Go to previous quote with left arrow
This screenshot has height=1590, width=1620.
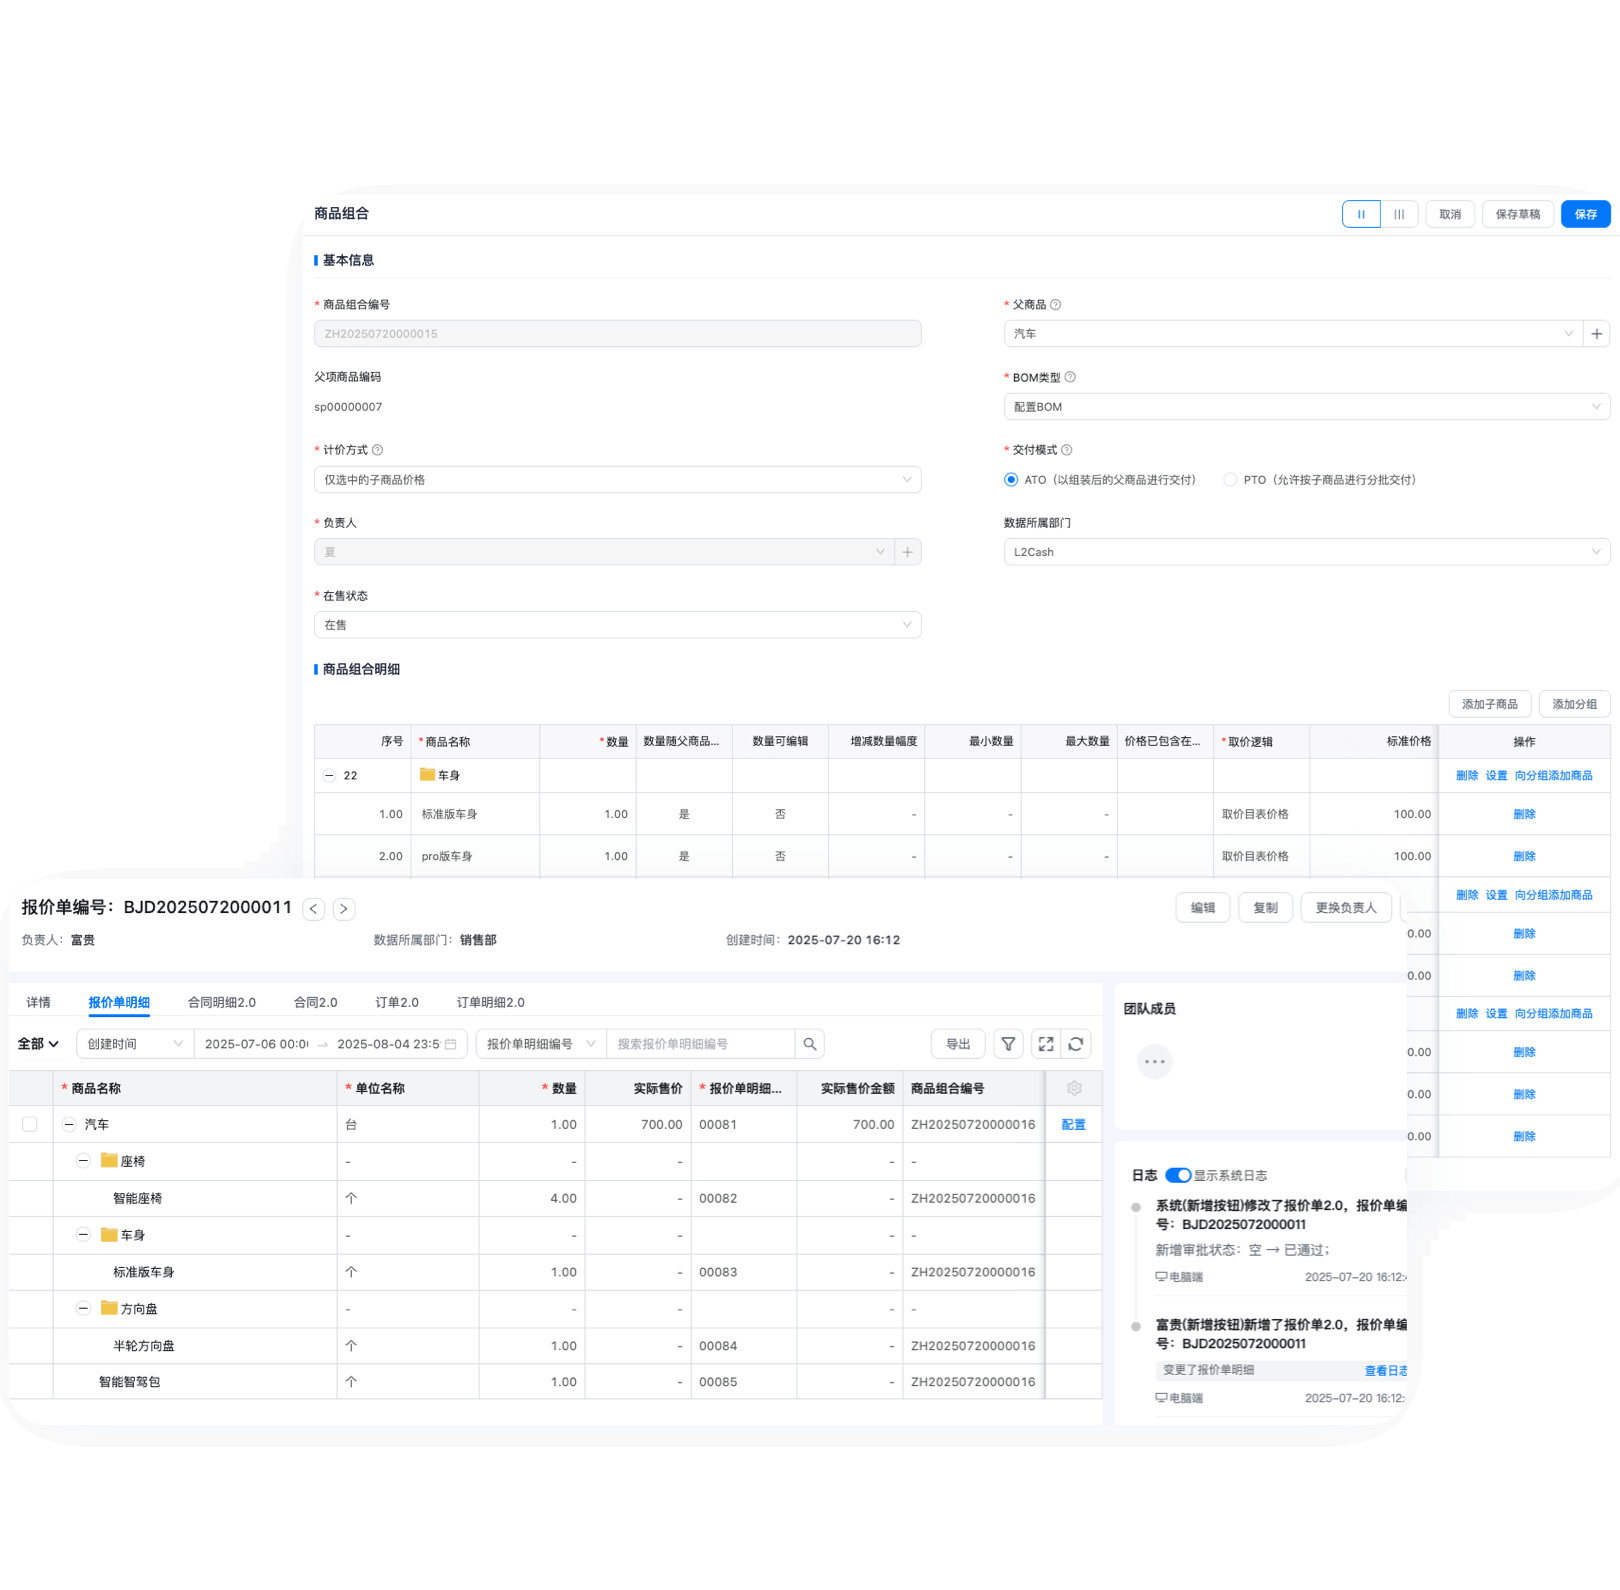314,909
